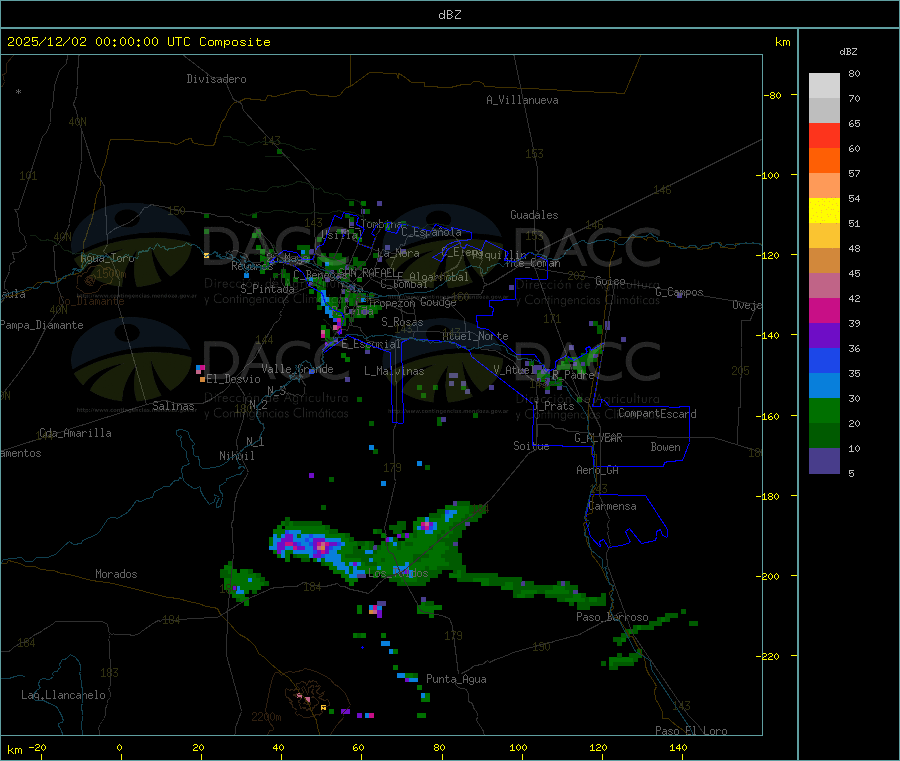Click the 100 km horizontal axis label
900x761 pixels.
point(518,747)
